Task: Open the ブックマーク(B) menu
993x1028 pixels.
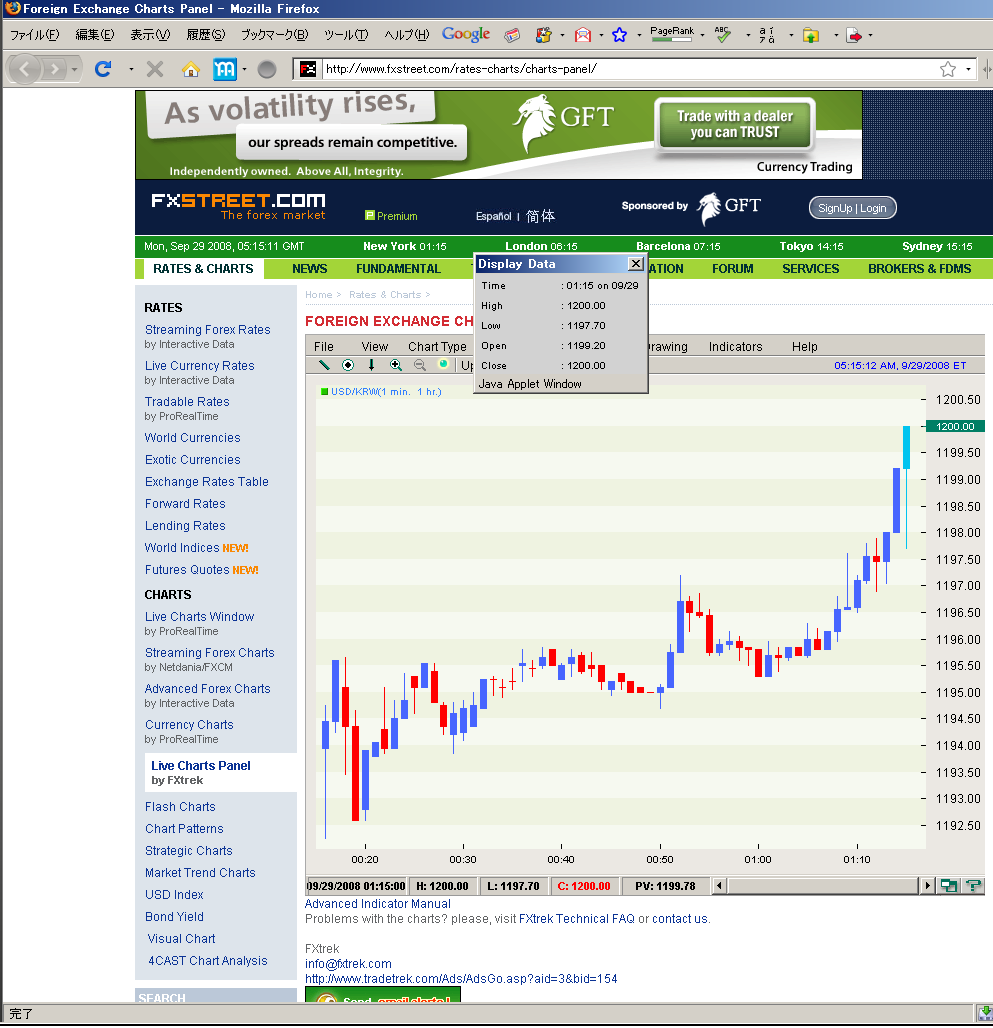Action: pyautogui.click(x=274, y=35)
